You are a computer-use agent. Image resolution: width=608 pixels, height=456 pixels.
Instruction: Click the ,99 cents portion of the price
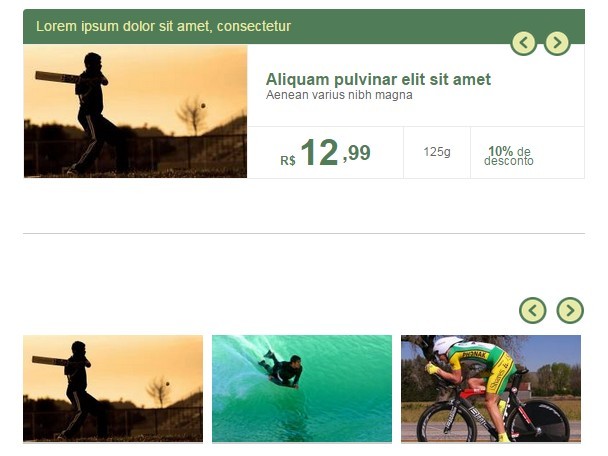pos(357,153)
